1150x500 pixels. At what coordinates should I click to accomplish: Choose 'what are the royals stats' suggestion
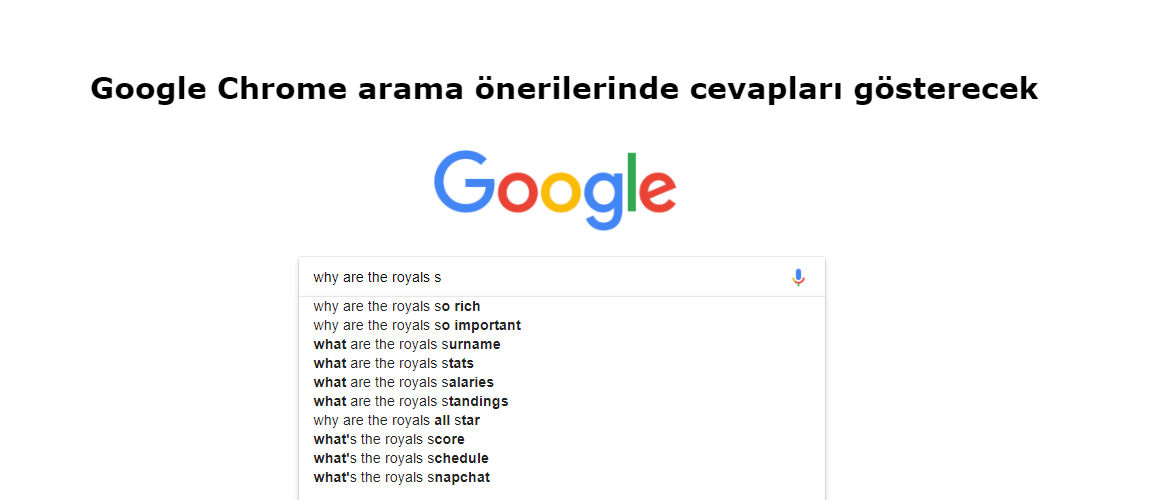tap(394, 364)
